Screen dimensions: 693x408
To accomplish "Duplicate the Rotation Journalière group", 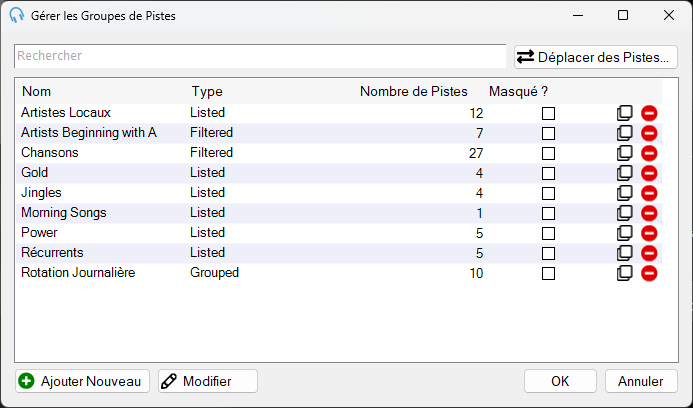I will pos(624,273).
